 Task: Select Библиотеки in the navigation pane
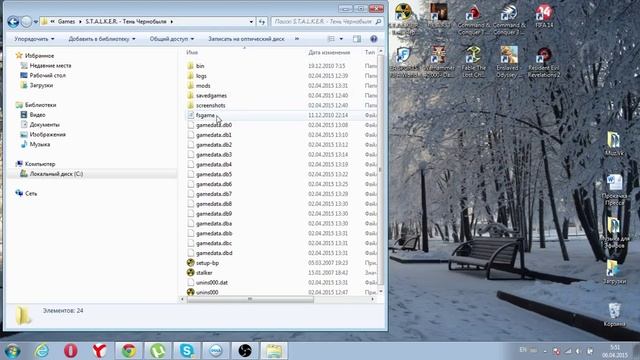pyautogui.click(x=40, y=105)
